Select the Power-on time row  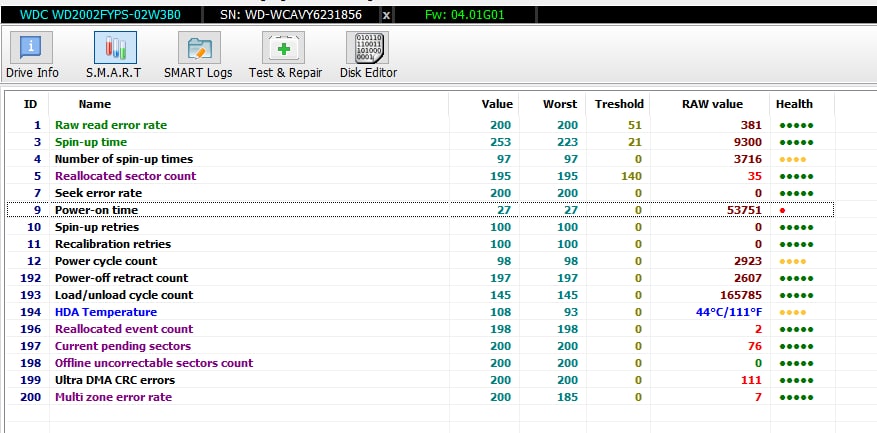pos(420,210)
